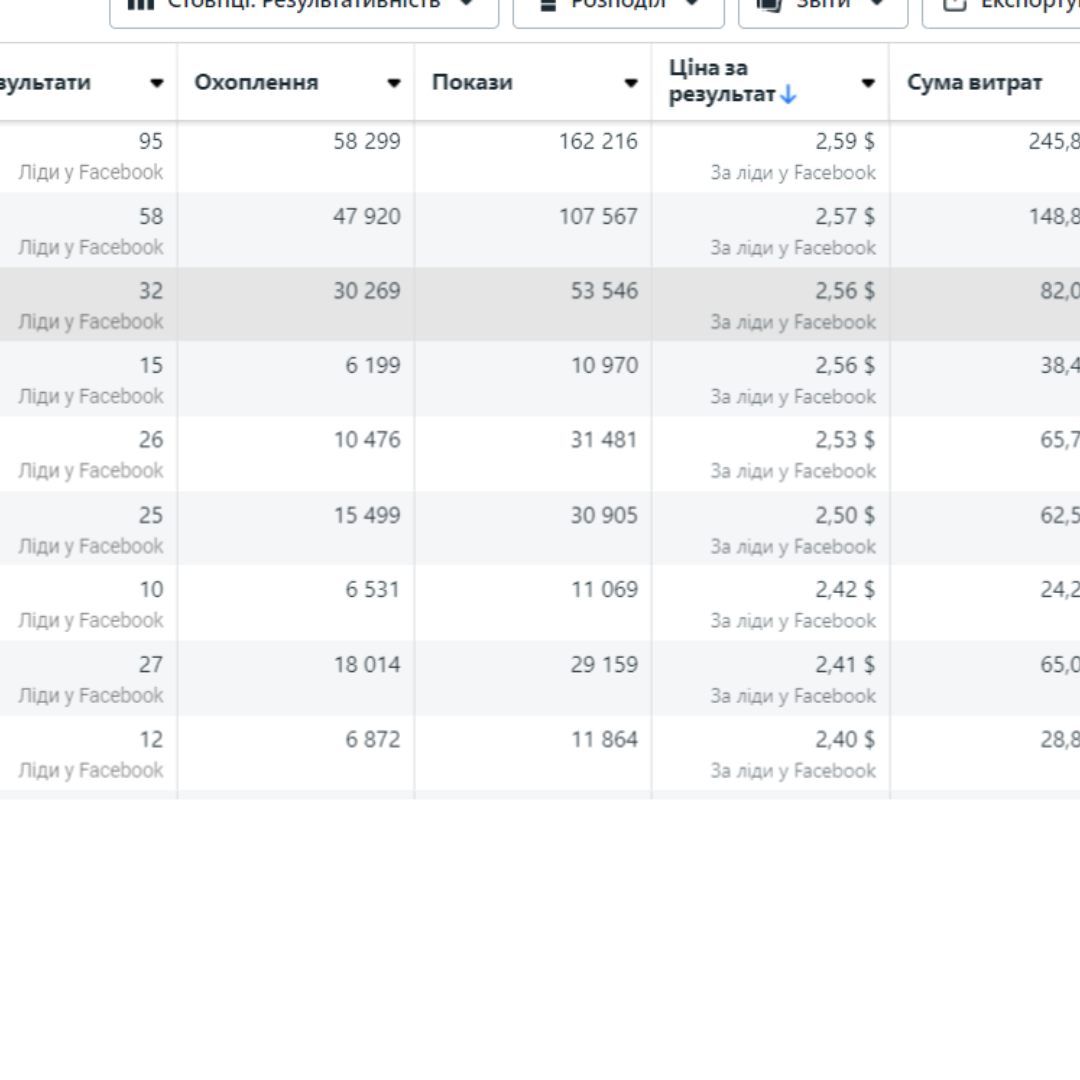Click the breakdown icon beside Розподіл
Viewport: 1080px width, 1080px height.
pyautogui.click(x=548, y=5)
